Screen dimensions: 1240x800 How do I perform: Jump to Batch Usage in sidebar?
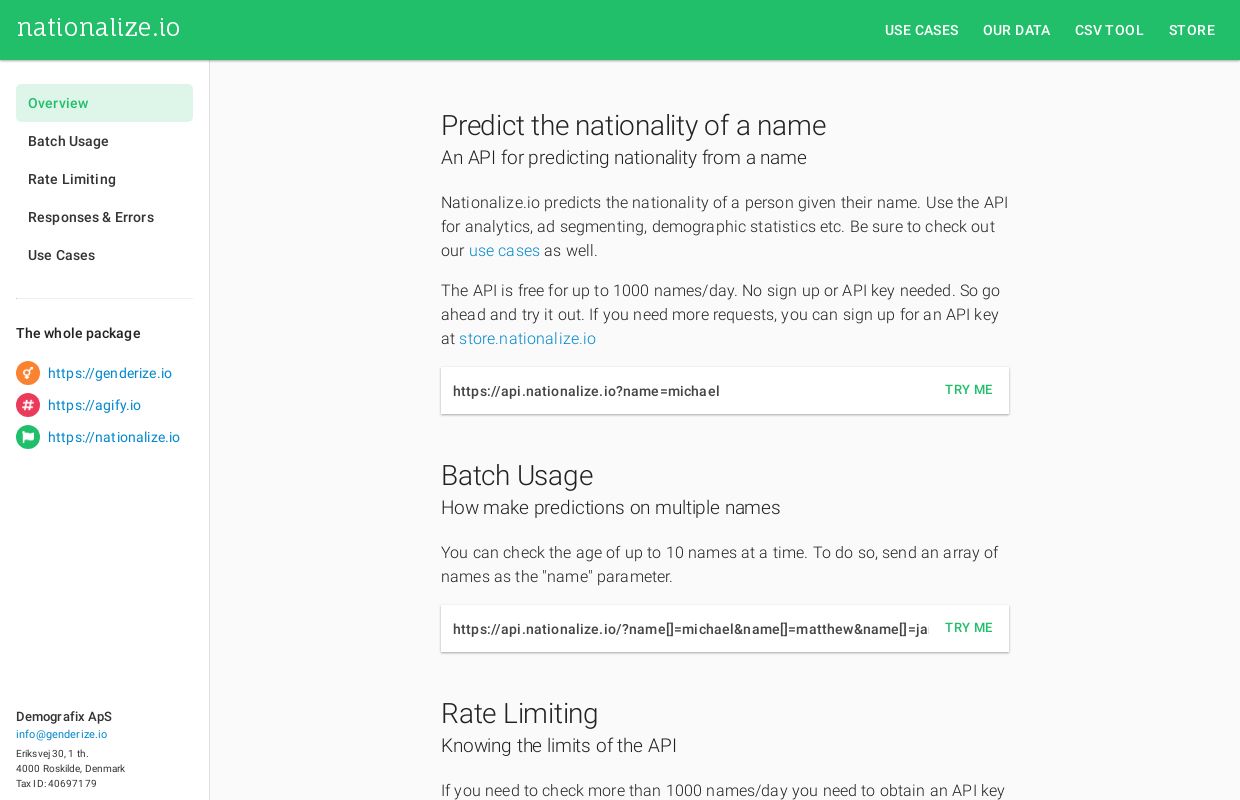(x=104, y=141)
